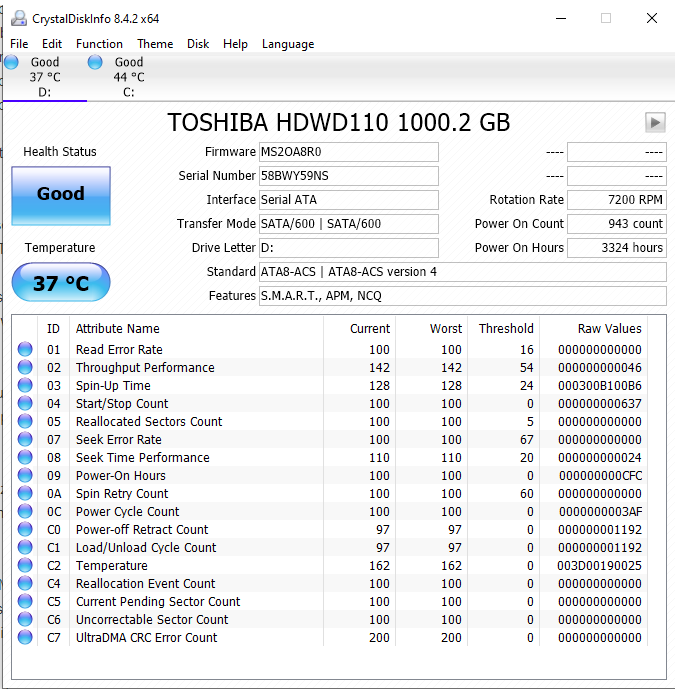Open the Edit menu
The image size is (679, 693).
coord(52,44)
